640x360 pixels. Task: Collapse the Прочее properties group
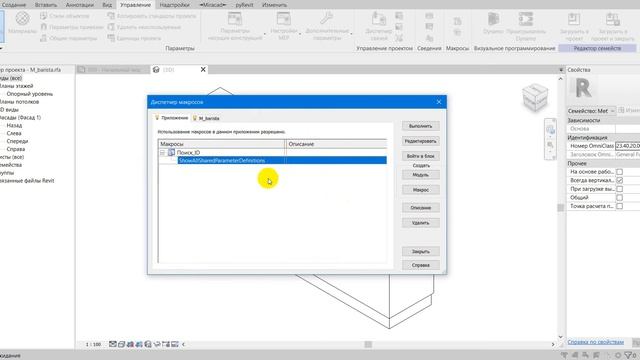coord(603,163)
